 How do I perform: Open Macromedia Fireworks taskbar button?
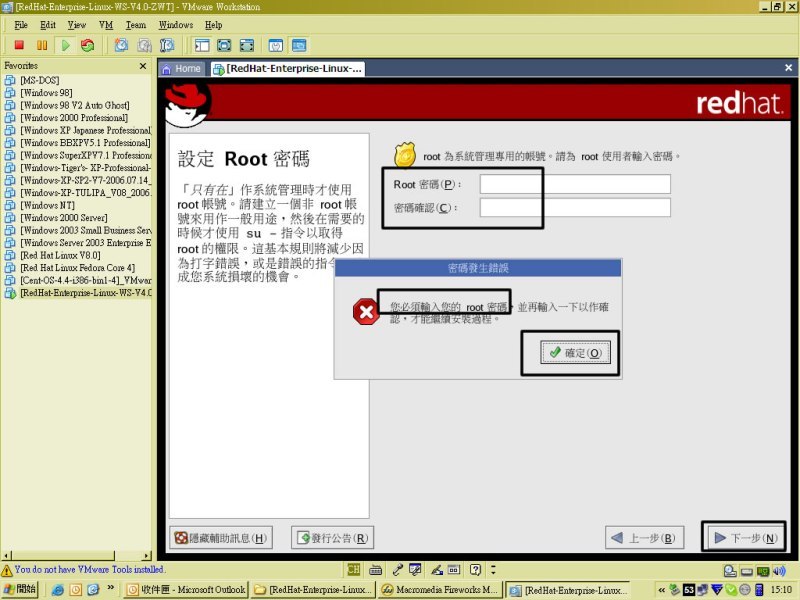tap(441, 590)
